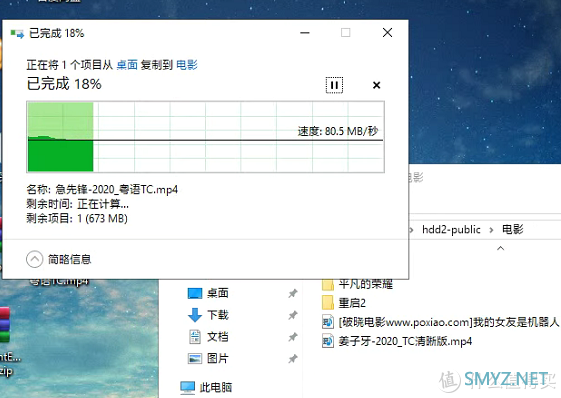Expand chevron before hdd2-public breadcrumb

click(411, 230)
